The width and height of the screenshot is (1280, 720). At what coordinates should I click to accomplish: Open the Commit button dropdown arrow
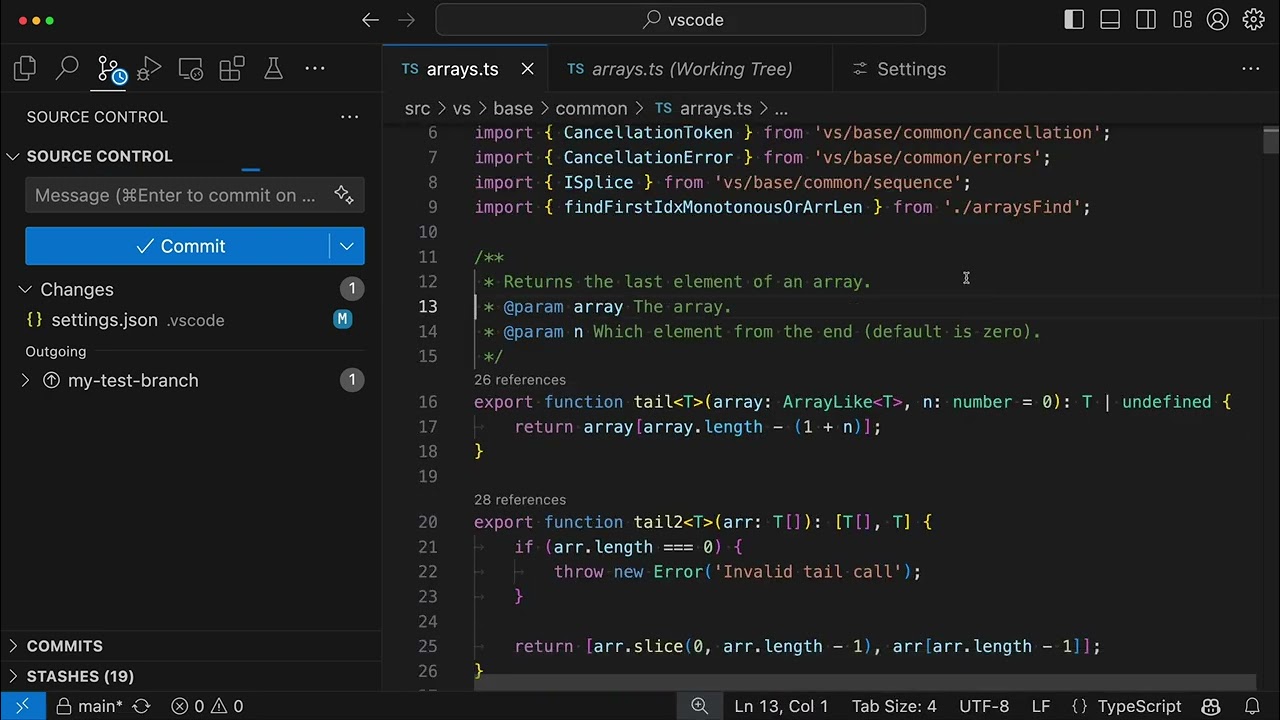point(347,246)
